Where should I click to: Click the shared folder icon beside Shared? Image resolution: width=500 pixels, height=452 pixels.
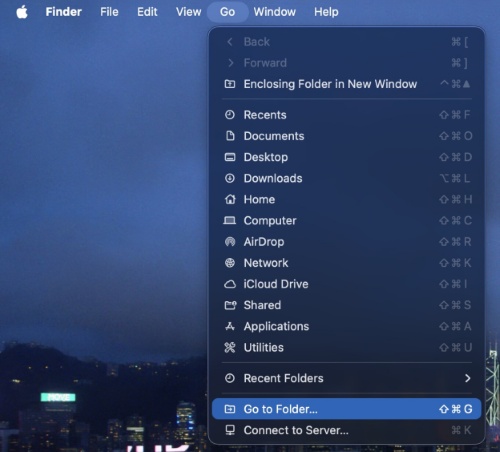click(230, 305)
